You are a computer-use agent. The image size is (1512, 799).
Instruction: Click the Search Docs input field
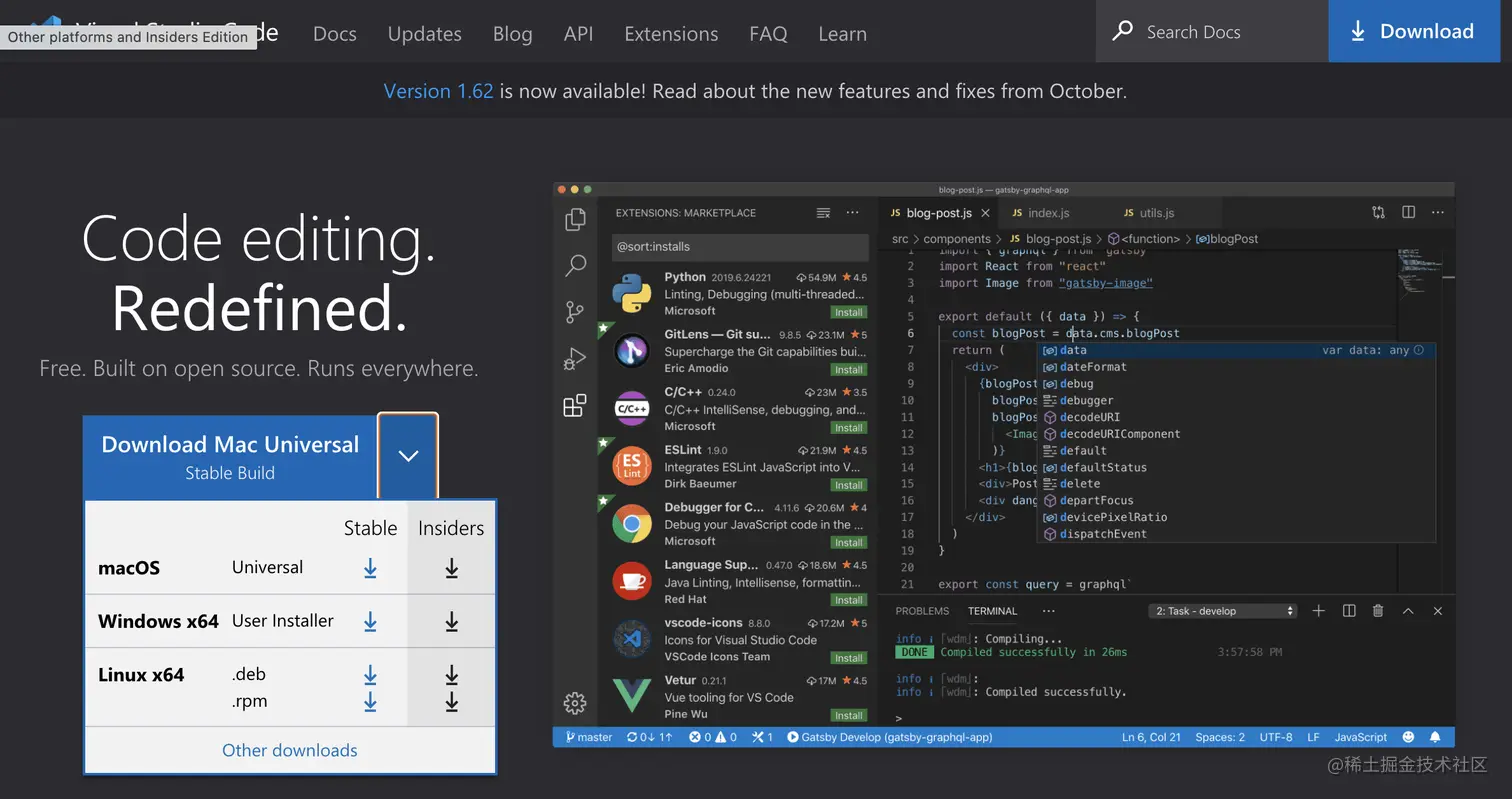1212,31
